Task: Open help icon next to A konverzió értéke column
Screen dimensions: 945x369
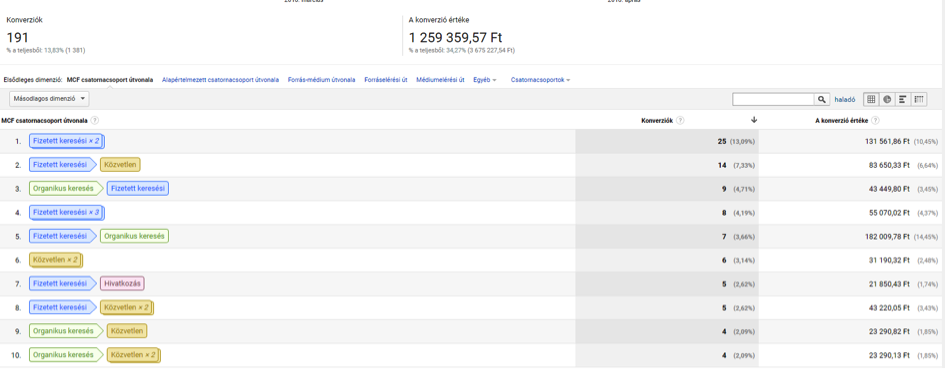Action: coord(875,121)
